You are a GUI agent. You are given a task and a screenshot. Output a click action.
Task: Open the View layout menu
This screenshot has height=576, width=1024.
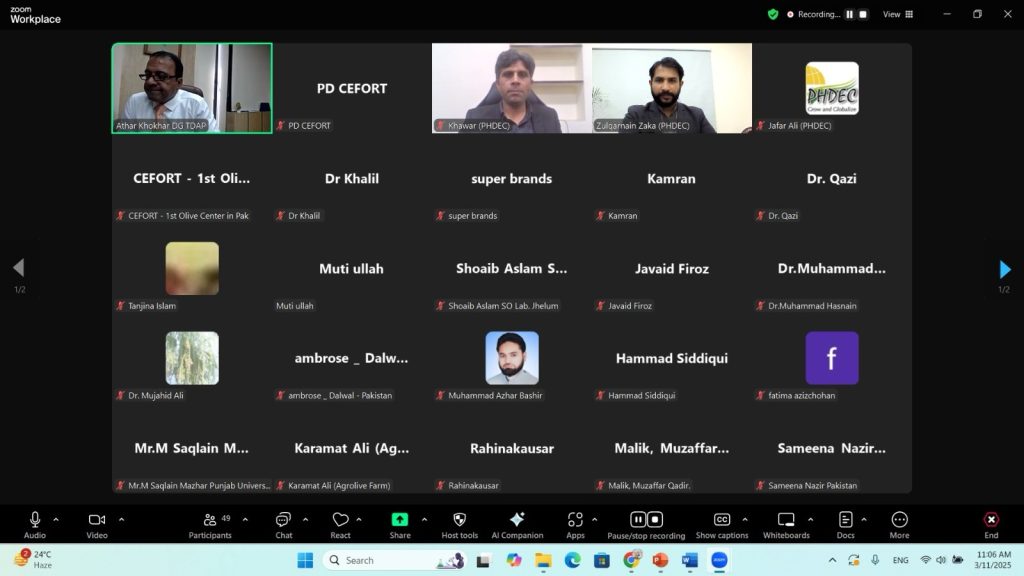coord(897,14)
